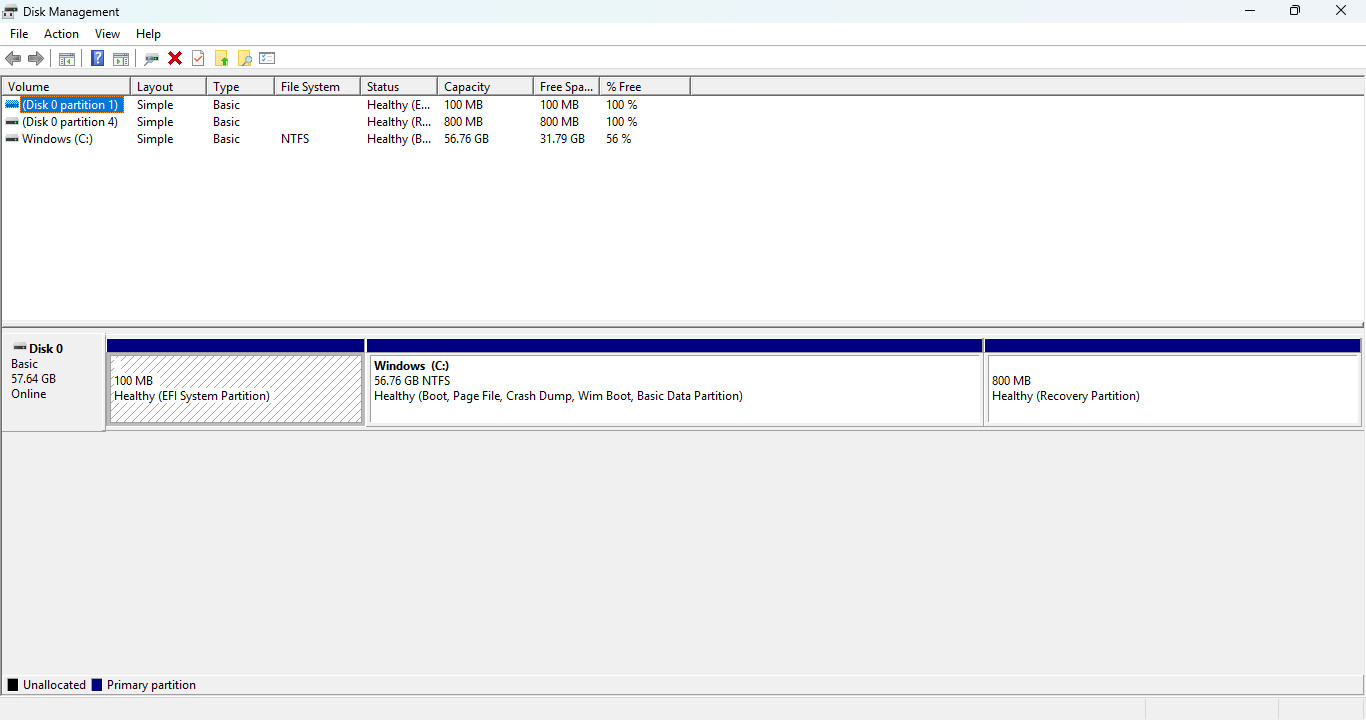Viewport: 1366px width, 720px height.
Task: Sort by the Volume column header
Action: [x=66, y=87]
